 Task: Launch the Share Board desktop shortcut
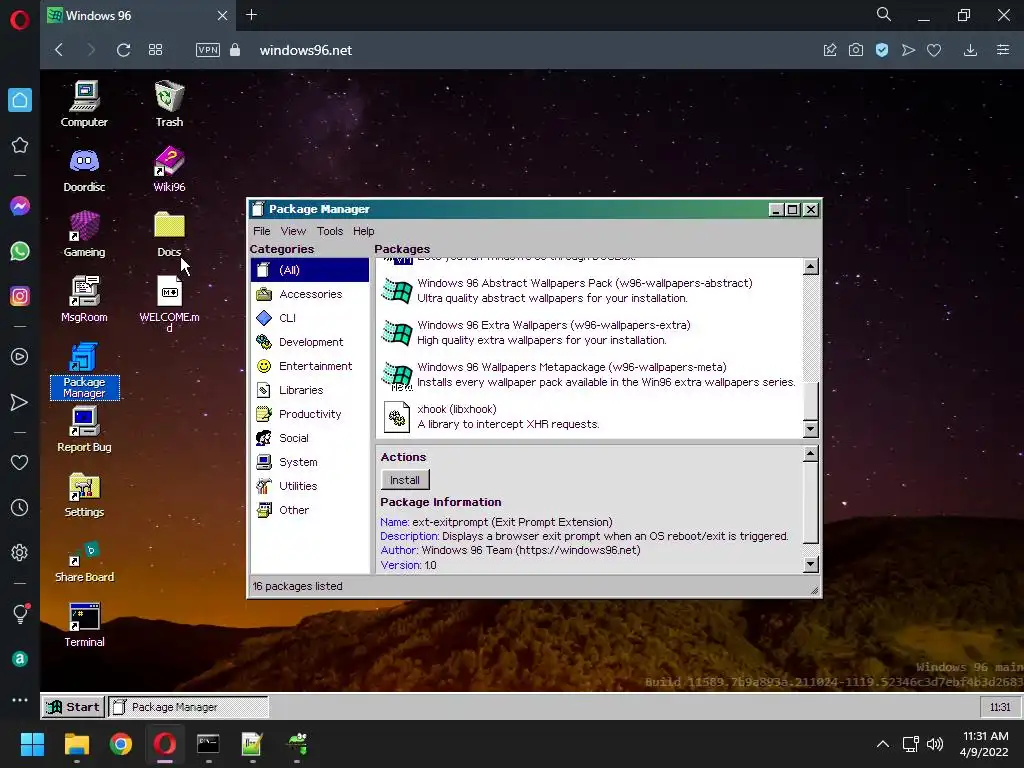point(84,561)
